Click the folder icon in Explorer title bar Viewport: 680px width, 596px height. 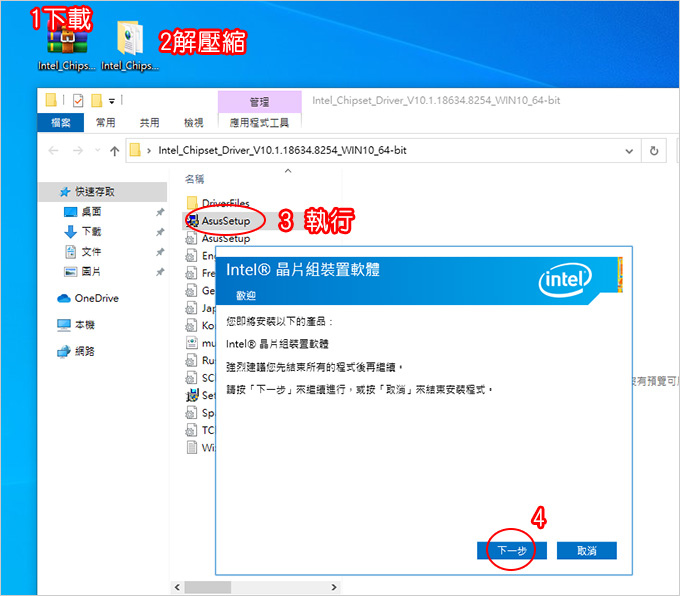tap(51, 100)
